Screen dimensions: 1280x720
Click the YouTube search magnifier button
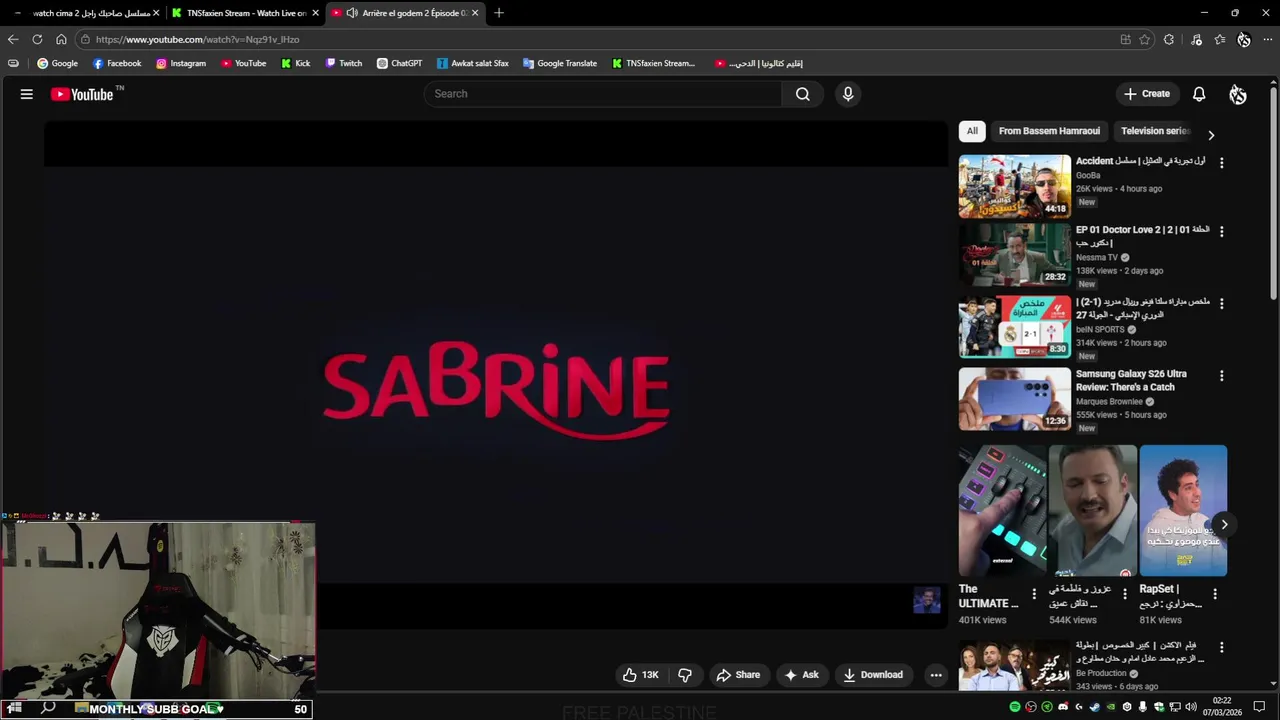coord(802,94)
